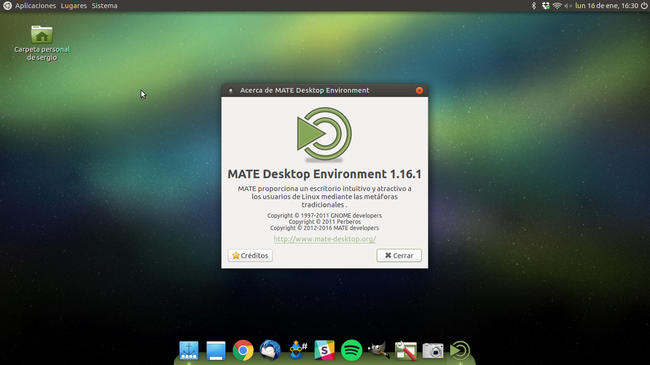
Task: Click the MATE menu logo in the top panel
Action: 7,6
